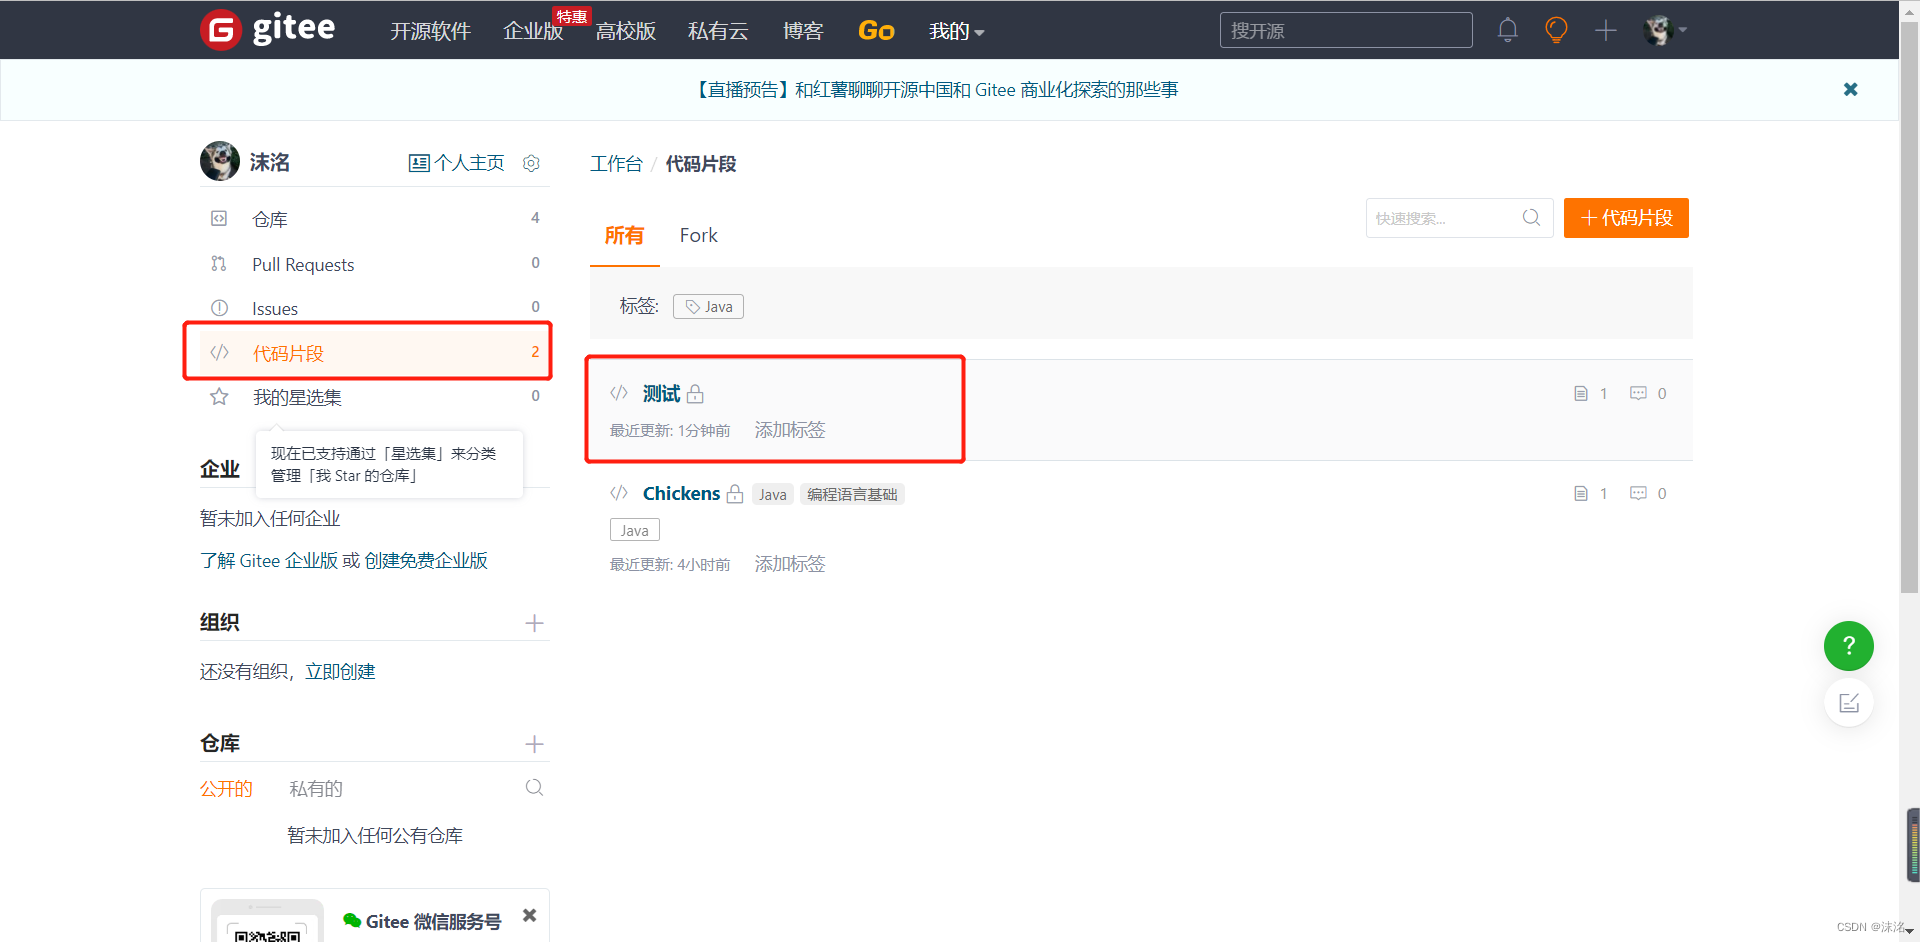Viewport: 1920px width, 942px height.
Task: Click the file count icon for Chickens
Action: click(1581, 493)
